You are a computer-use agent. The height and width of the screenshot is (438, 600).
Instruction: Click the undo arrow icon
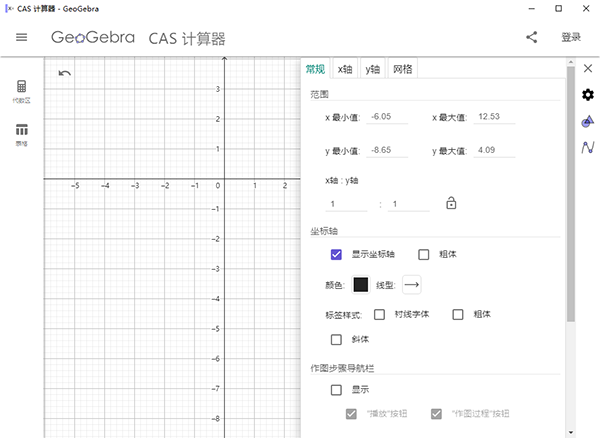[x=65, y=73]
